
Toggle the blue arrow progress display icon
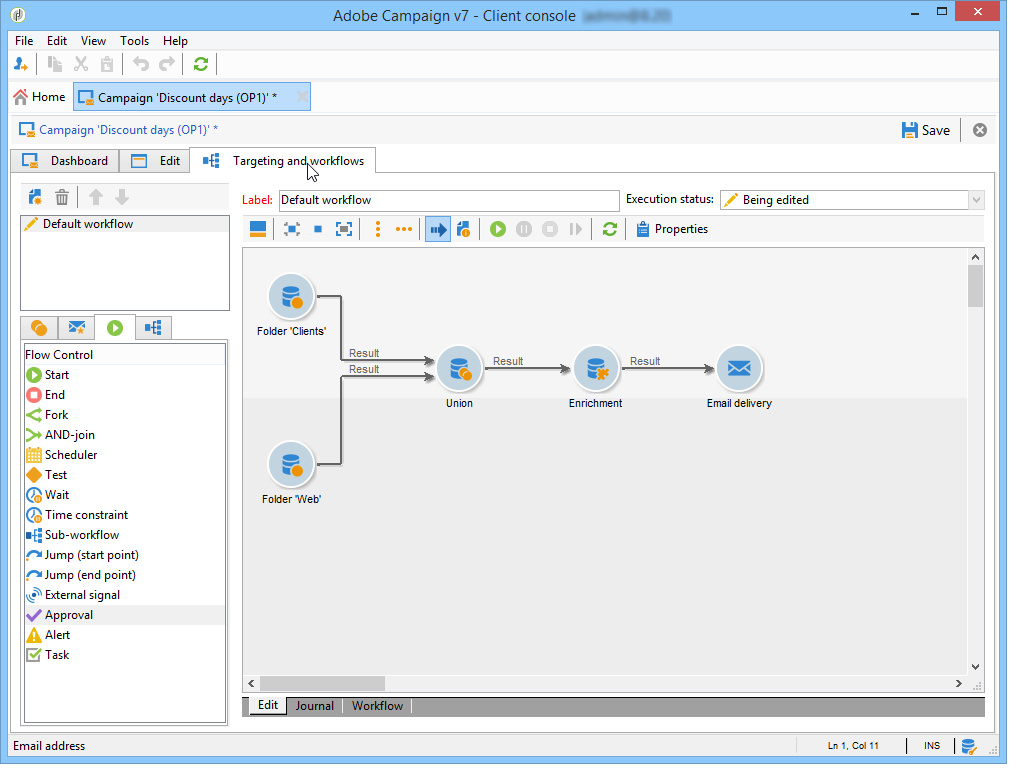(438, 229)
